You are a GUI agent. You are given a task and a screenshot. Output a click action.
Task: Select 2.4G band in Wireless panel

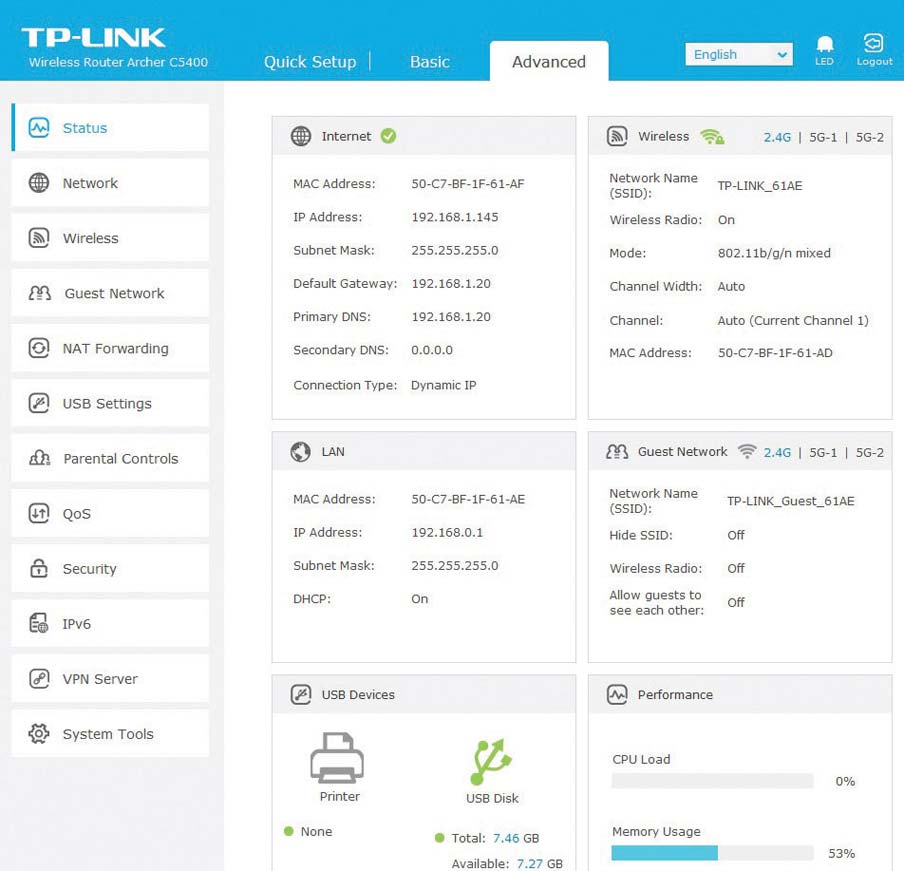(777, 137)
